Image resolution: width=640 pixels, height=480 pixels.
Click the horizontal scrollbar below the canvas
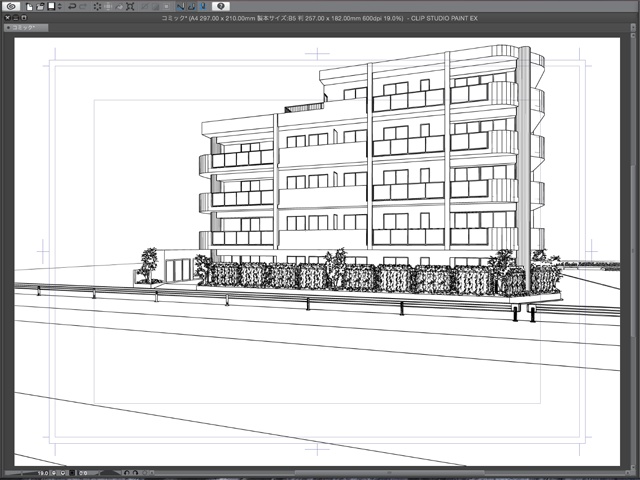pyautogui.click(x=388, y=473)
